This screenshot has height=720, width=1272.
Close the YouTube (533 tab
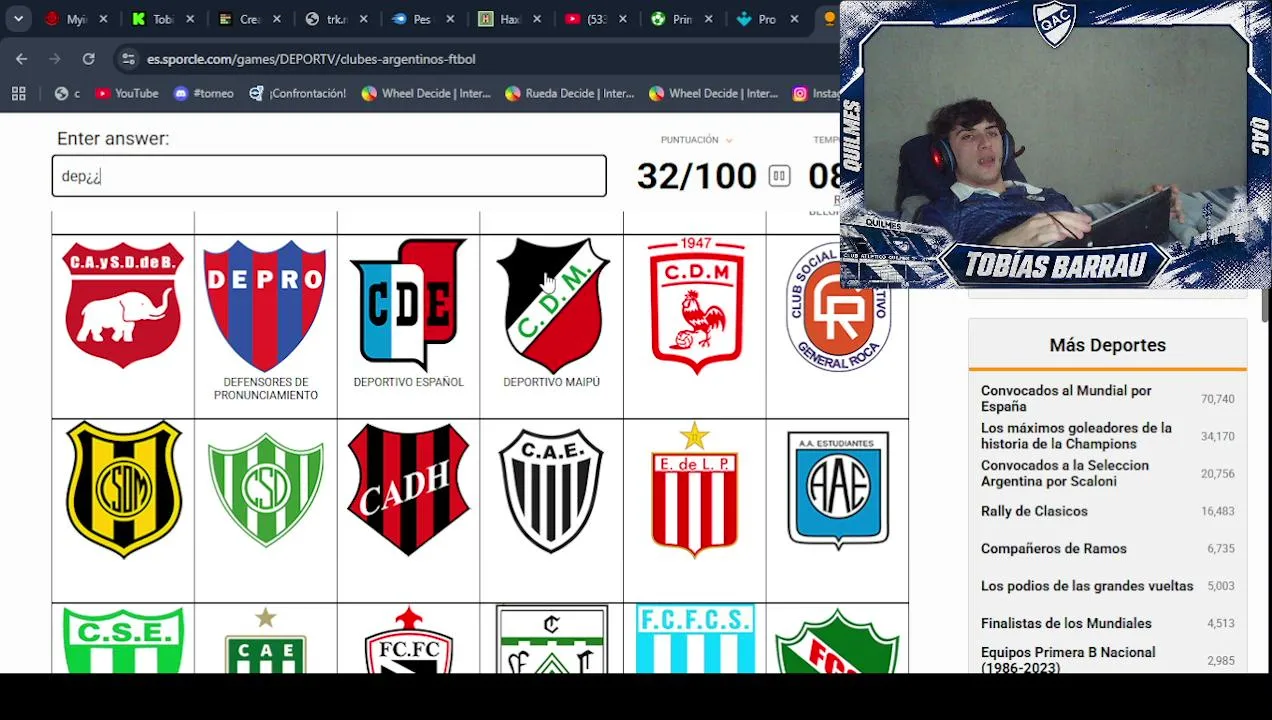pos(624,19)
